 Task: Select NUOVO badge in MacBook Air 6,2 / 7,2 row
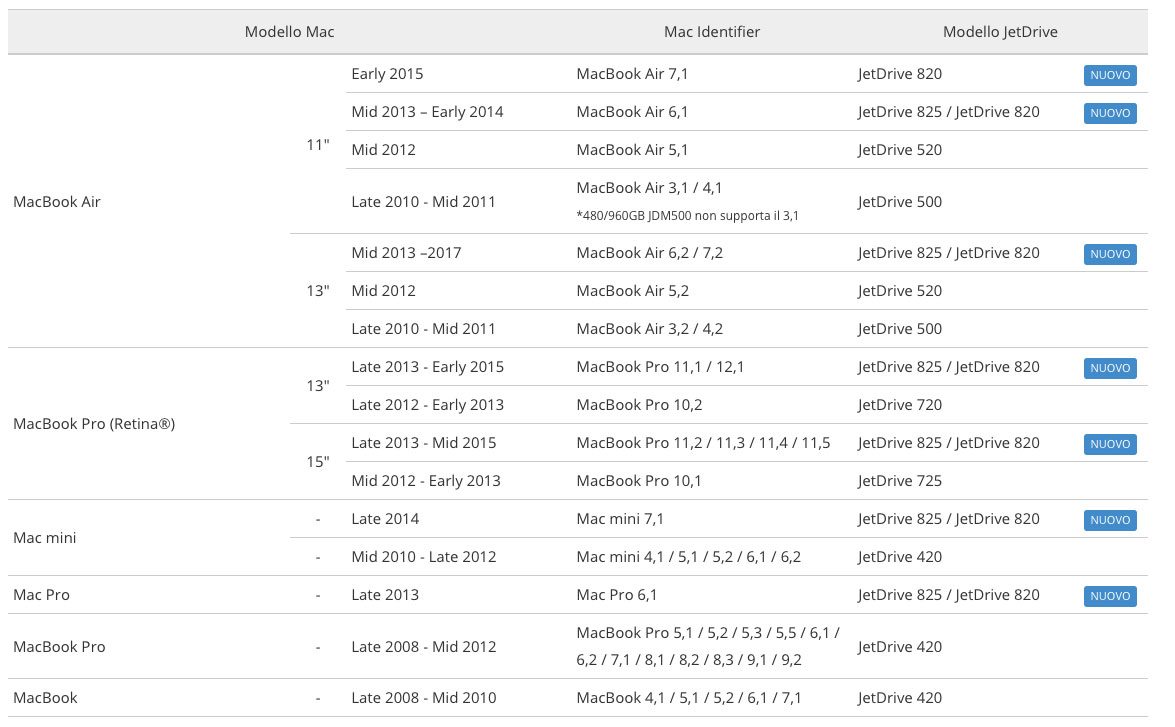pos(1109,254)
